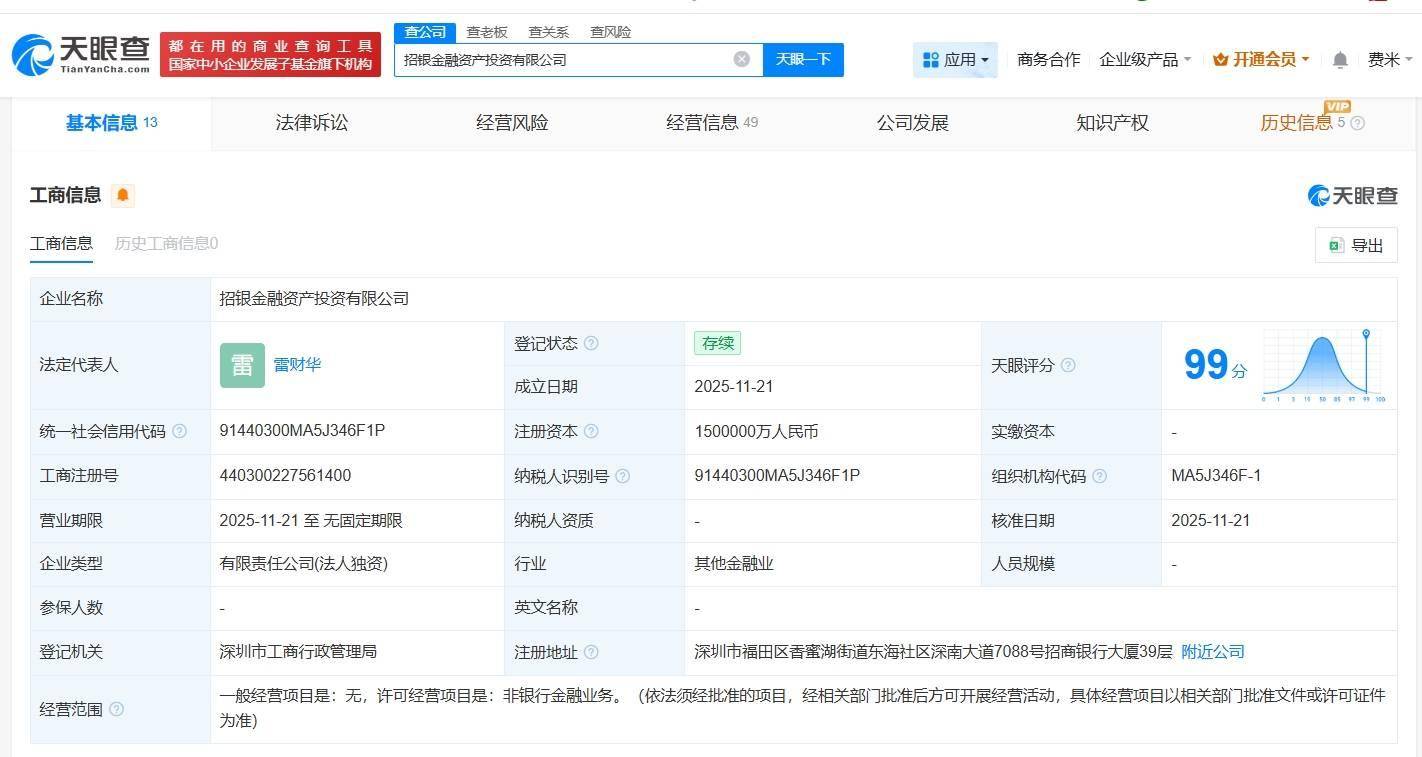Click the 天眼一下 search button
This screenshot has height=757, width=1422.
[x=803, y=59]
